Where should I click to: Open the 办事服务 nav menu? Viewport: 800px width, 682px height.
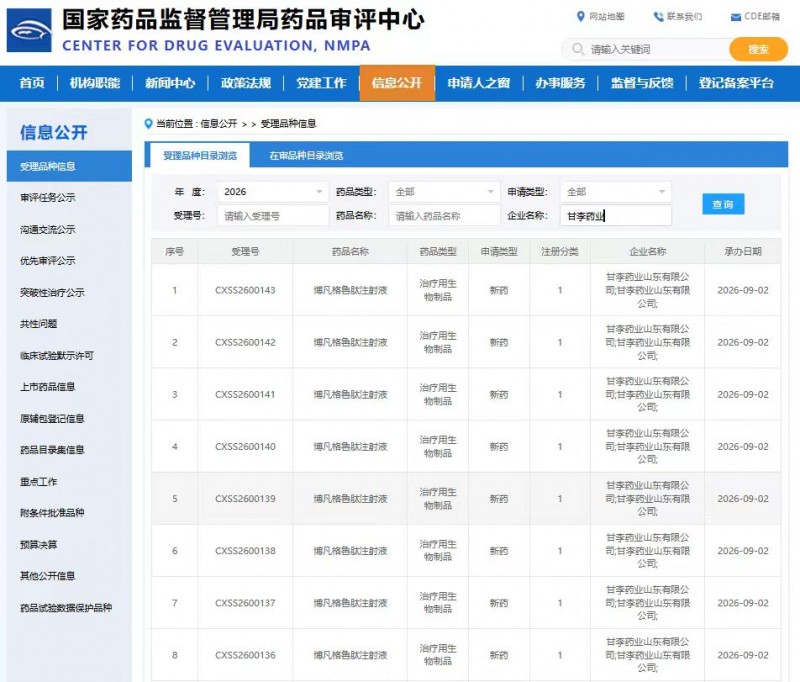coord(560,83)
